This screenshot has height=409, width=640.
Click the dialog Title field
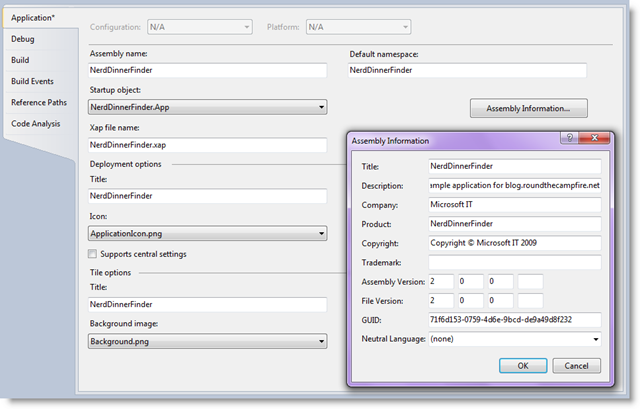point(515,166)
